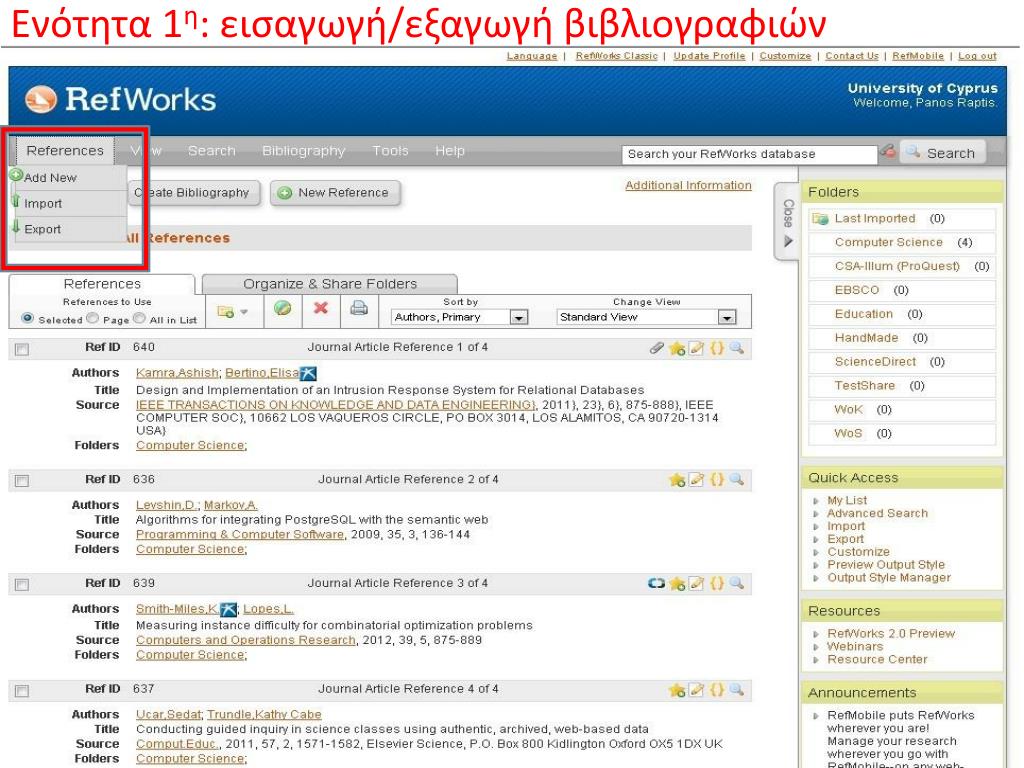Select the 'All in List' radio button

tap(139, 318)
